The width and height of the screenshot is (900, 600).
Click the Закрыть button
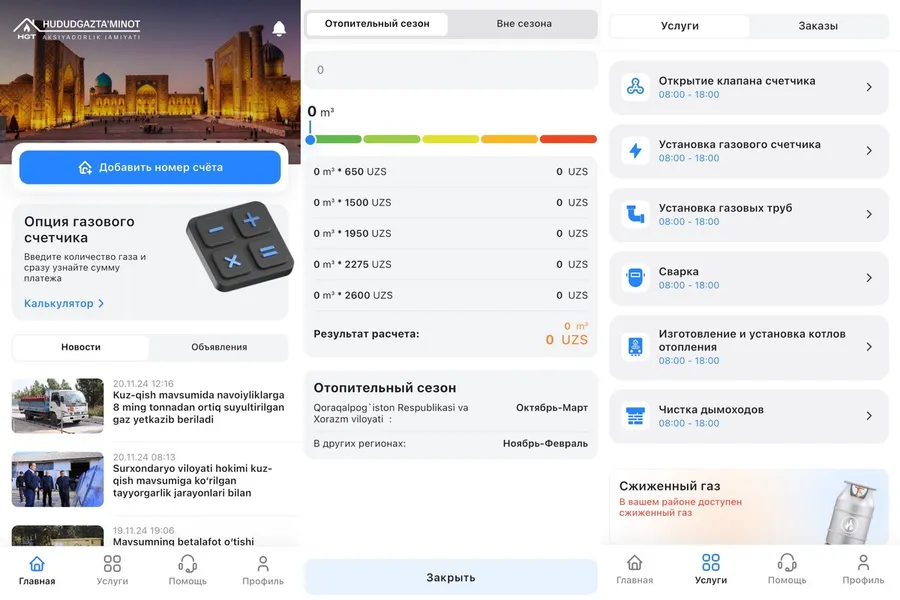click(x=451, y=578)
